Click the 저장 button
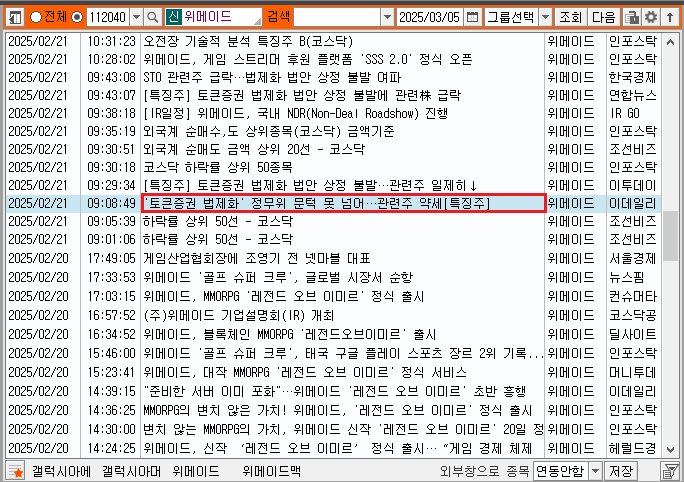Image resolution: width=684 pixels, height=482 pixels. tap(620, 471)
